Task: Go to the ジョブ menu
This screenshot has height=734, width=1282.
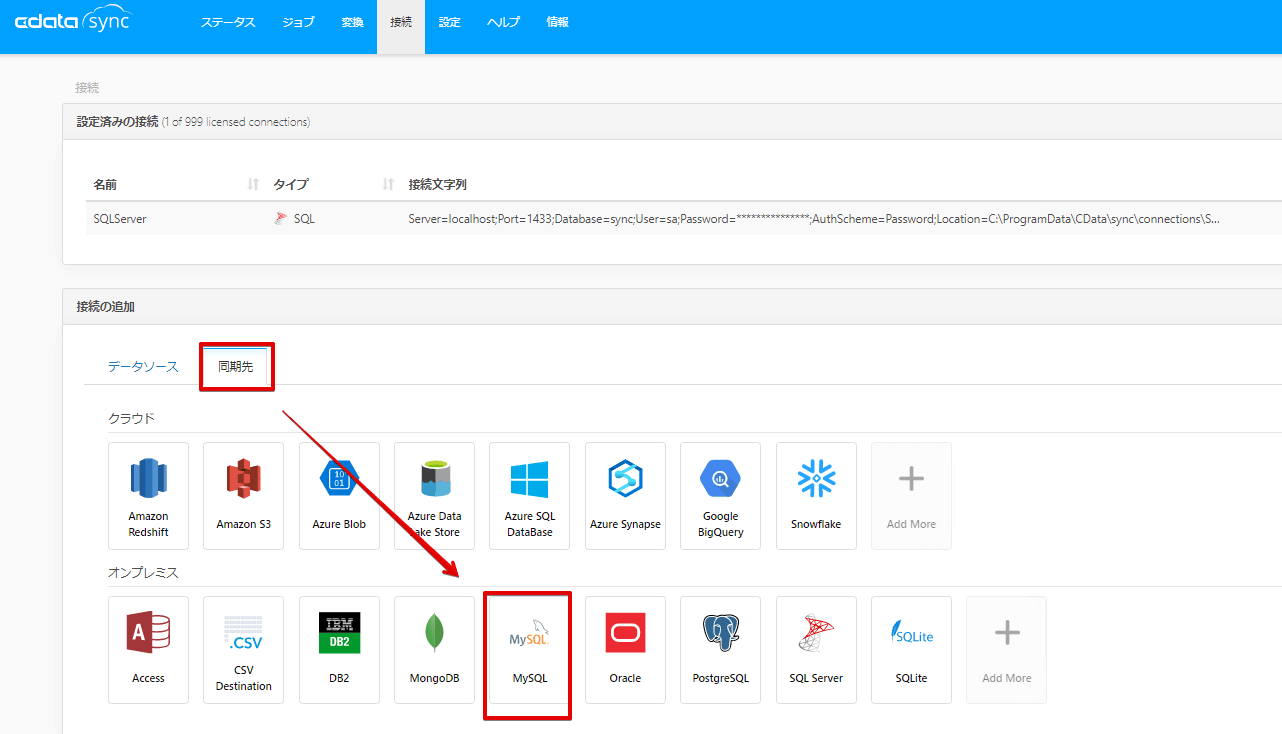Action: (298, 22)
